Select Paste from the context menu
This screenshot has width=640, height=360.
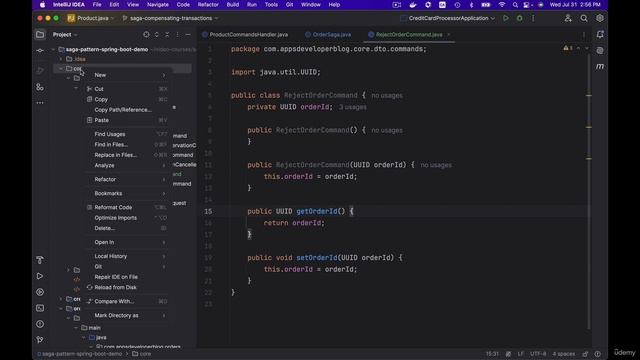[x=127, y=120]
